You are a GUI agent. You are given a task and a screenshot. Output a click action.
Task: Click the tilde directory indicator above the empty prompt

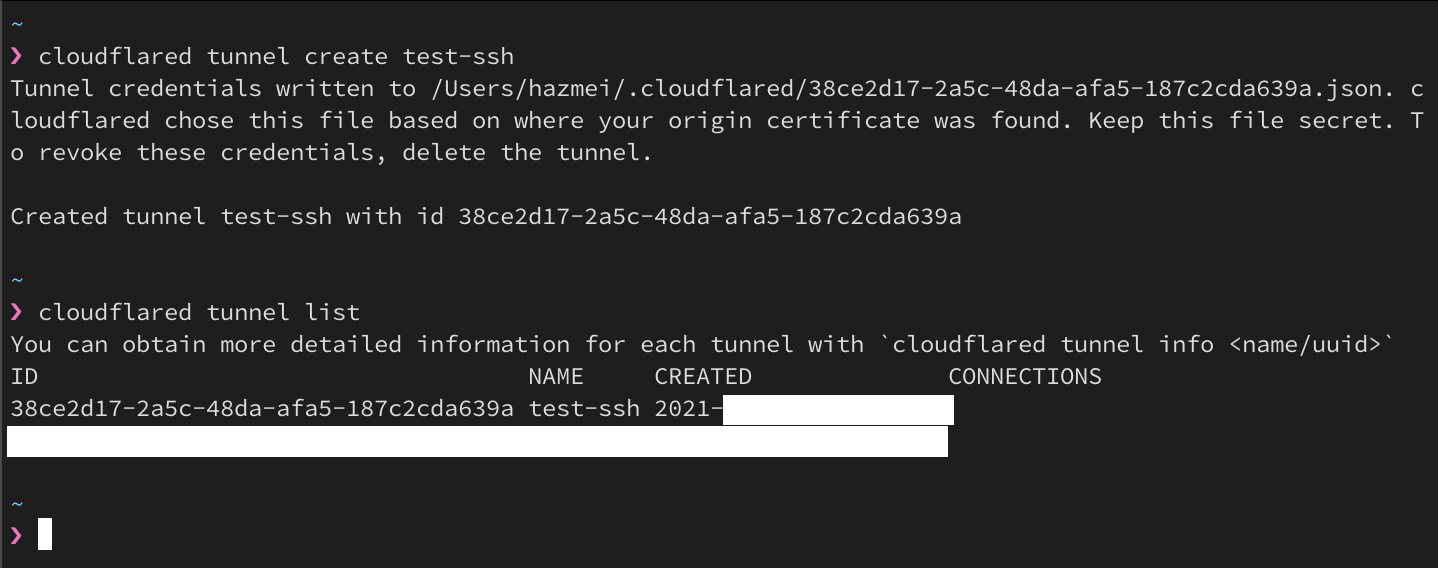(x=16, y=504)
